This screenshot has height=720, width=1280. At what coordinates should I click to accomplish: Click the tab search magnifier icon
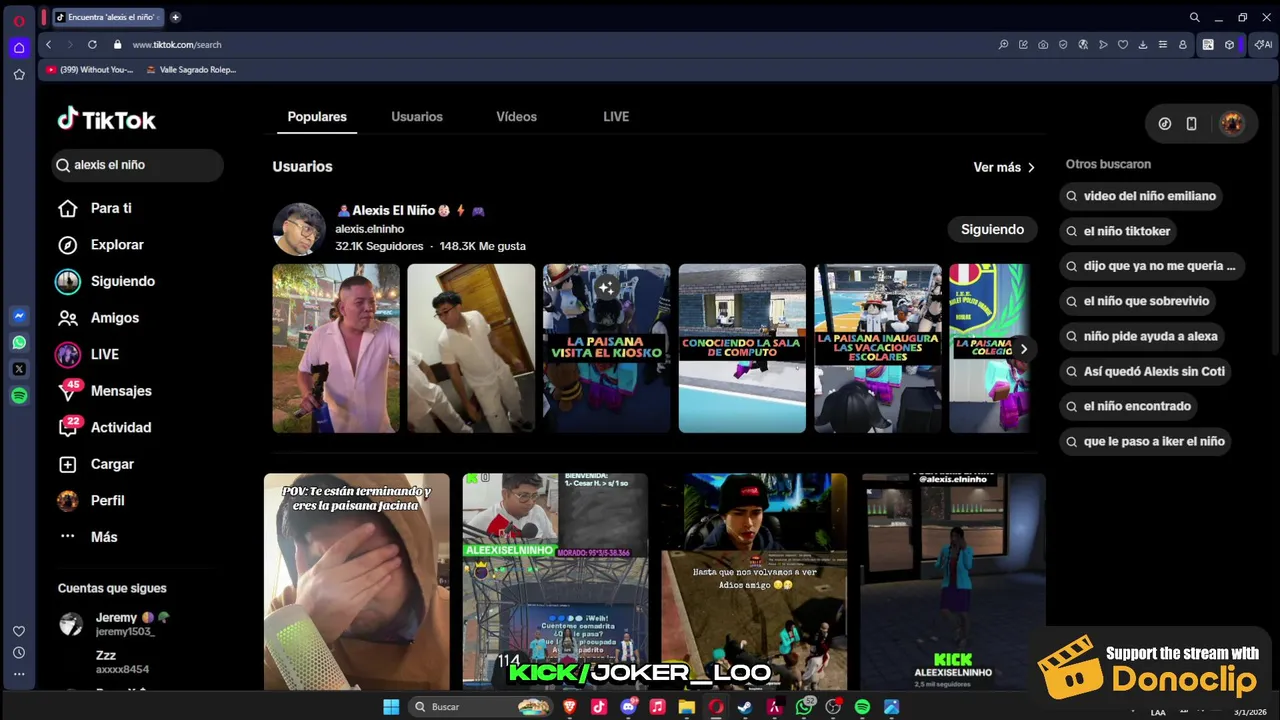click(1194, 17)
